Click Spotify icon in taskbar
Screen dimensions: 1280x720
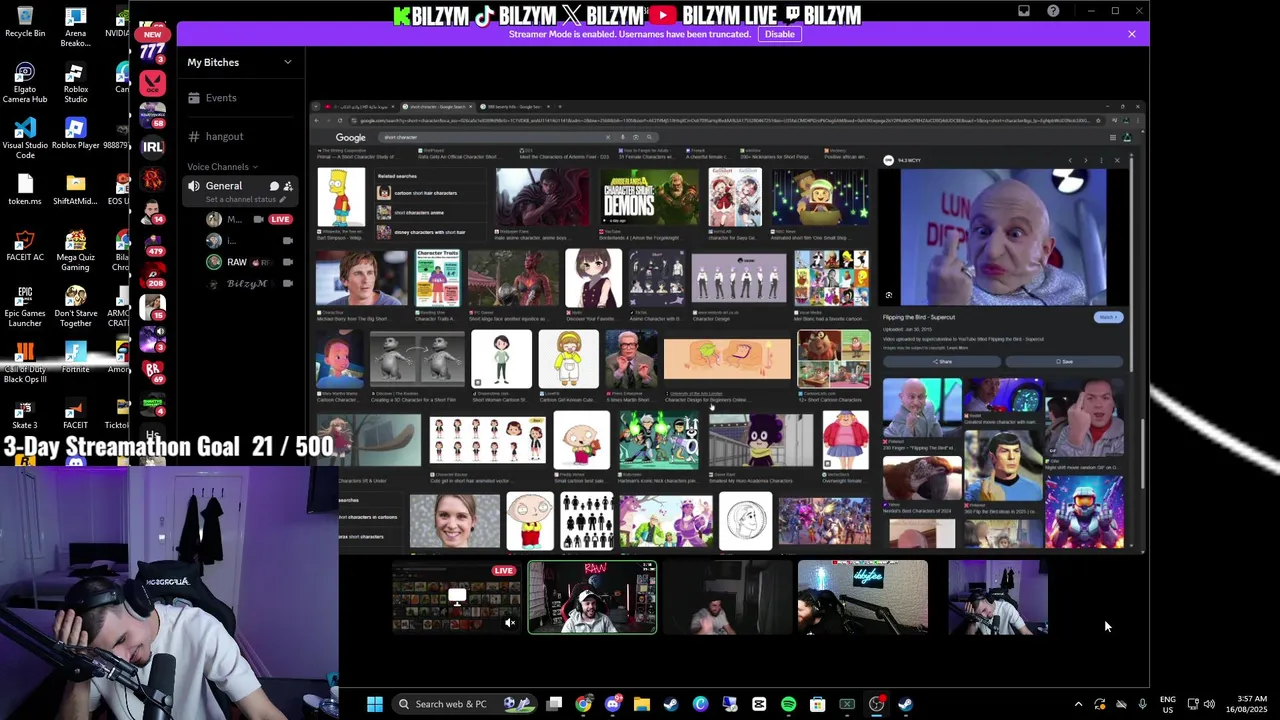788,704
